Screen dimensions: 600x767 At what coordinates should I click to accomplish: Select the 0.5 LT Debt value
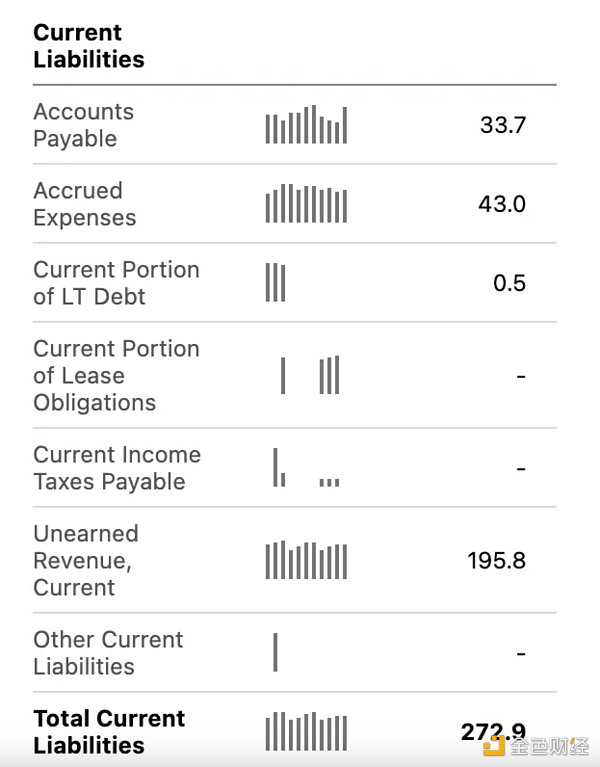[x=509, y=283]
